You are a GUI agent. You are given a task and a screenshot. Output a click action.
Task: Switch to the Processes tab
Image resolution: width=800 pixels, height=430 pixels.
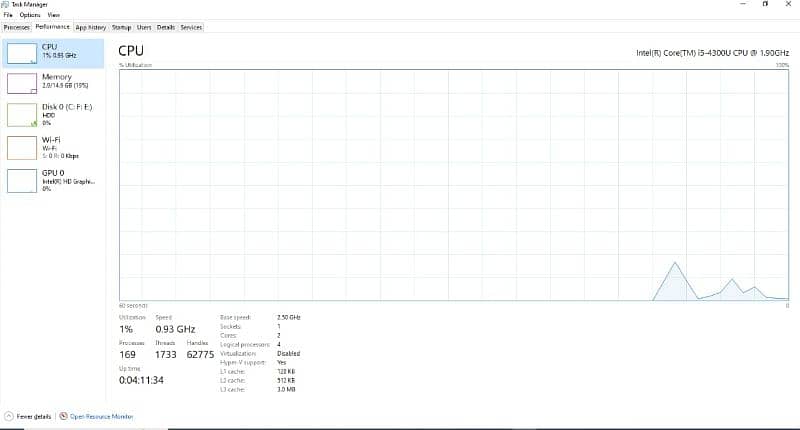pos(17,28)
